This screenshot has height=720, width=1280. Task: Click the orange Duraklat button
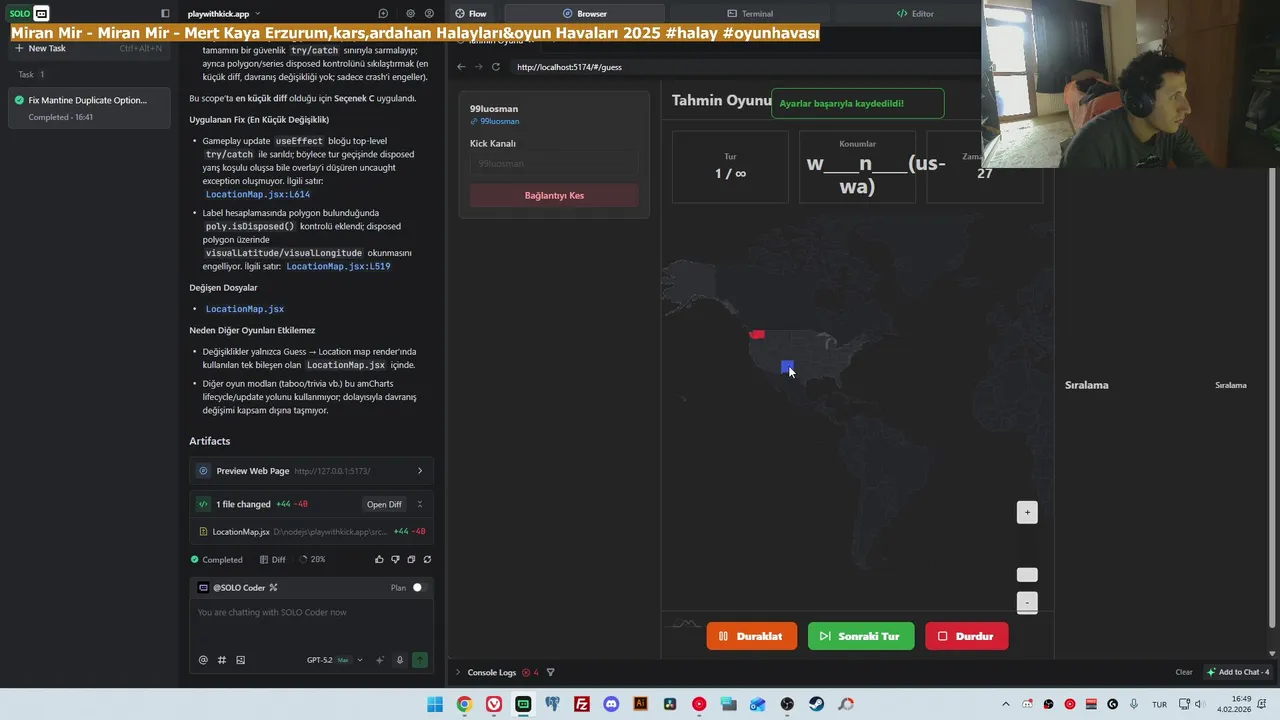click(752, 636)
